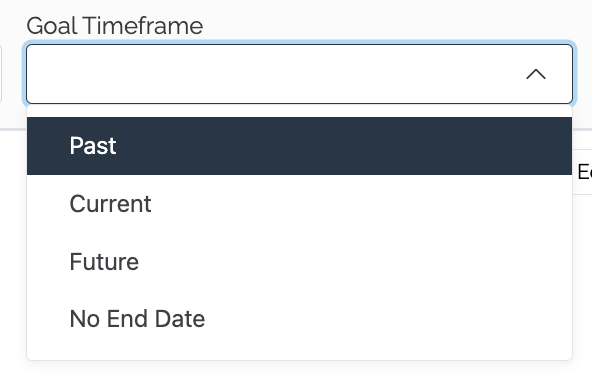Image resolution: width=592 pixels, height=388 pixels.
Task: Choose Current from the timeframe list
Action: tap(299, 204)
